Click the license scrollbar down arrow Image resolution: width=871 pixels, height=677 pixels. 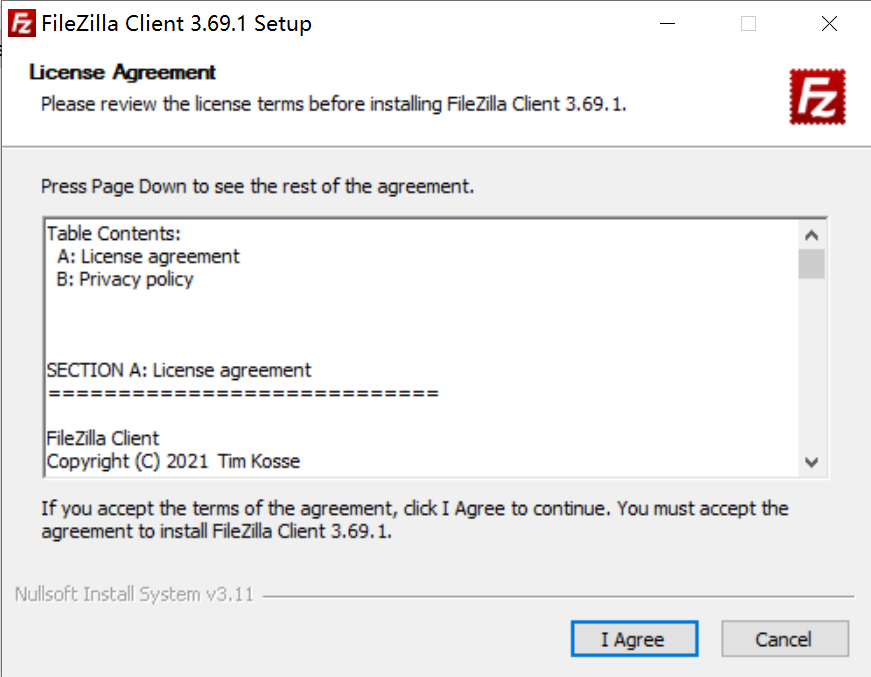[811, 462]
